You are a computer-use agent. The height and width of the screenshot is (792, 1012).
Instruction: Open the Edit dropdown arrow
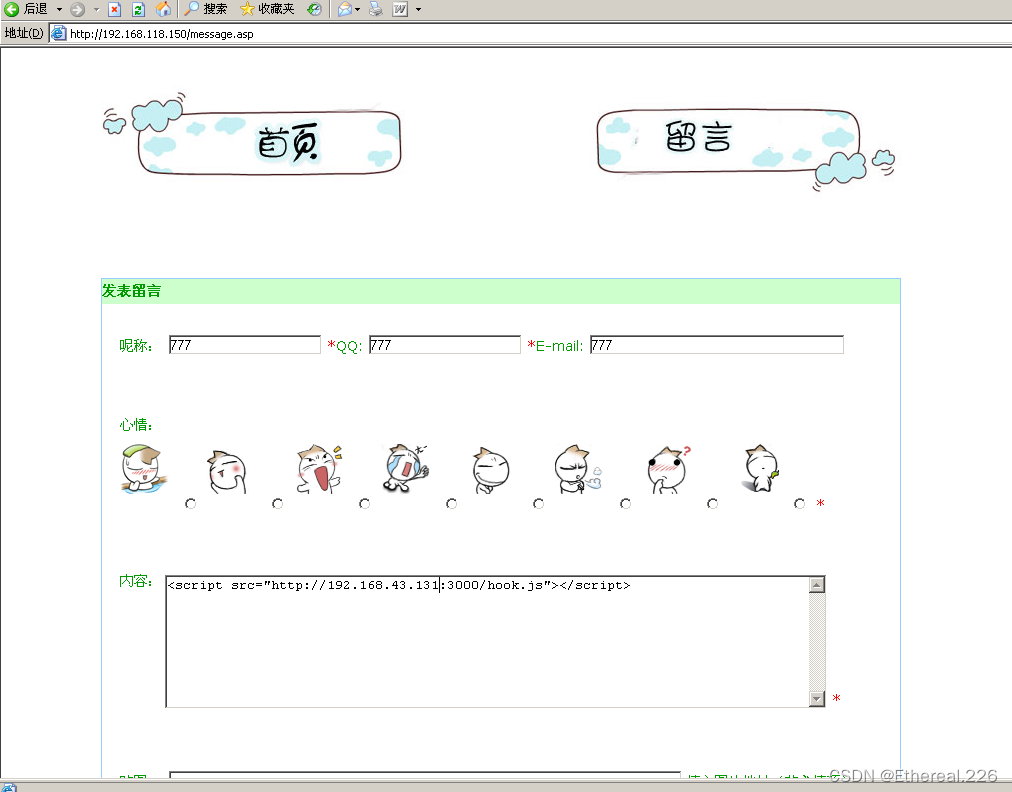coord(418,9)
